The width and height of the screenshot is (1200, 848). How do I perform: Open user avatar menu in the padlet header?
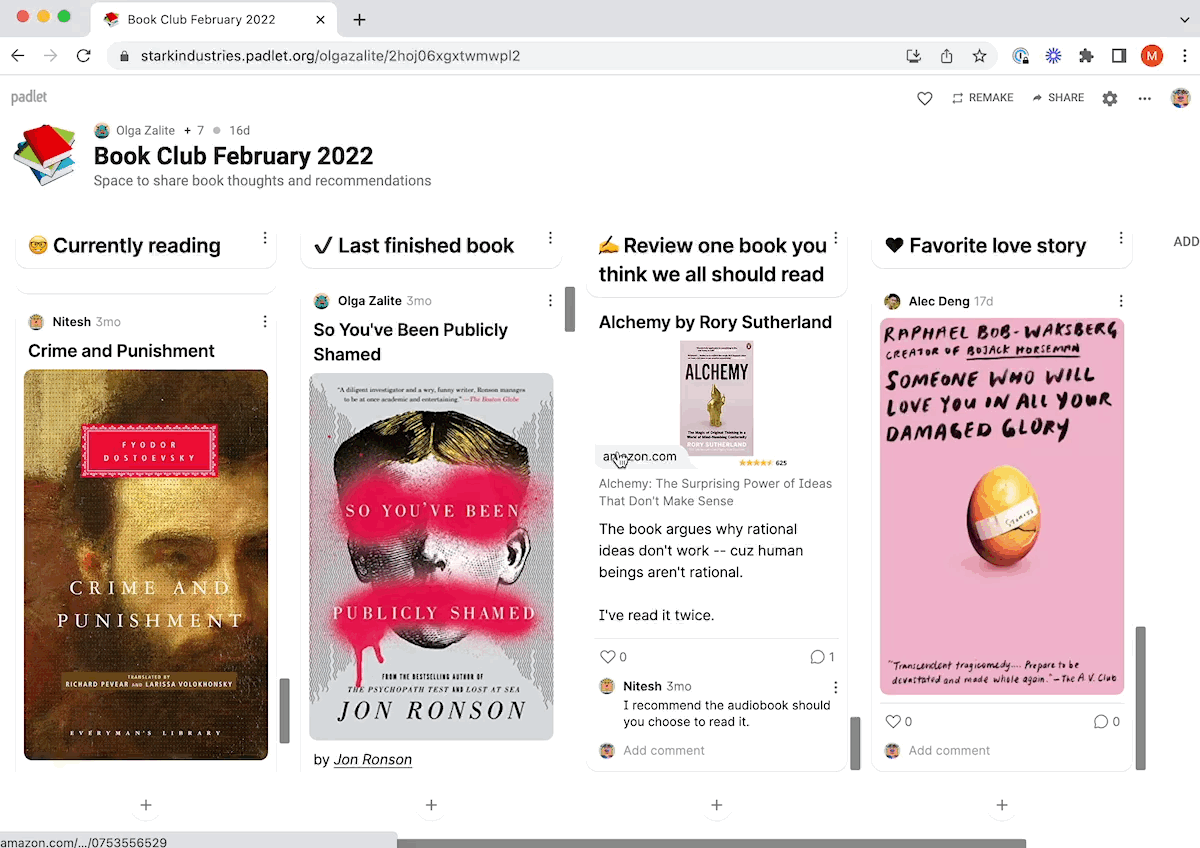[1181, 98]
